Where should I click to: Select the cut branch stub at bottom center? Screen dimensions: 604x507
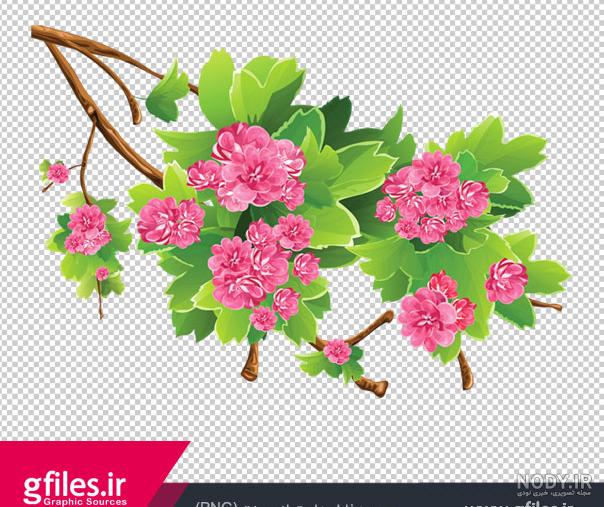[x=250, y=364]
